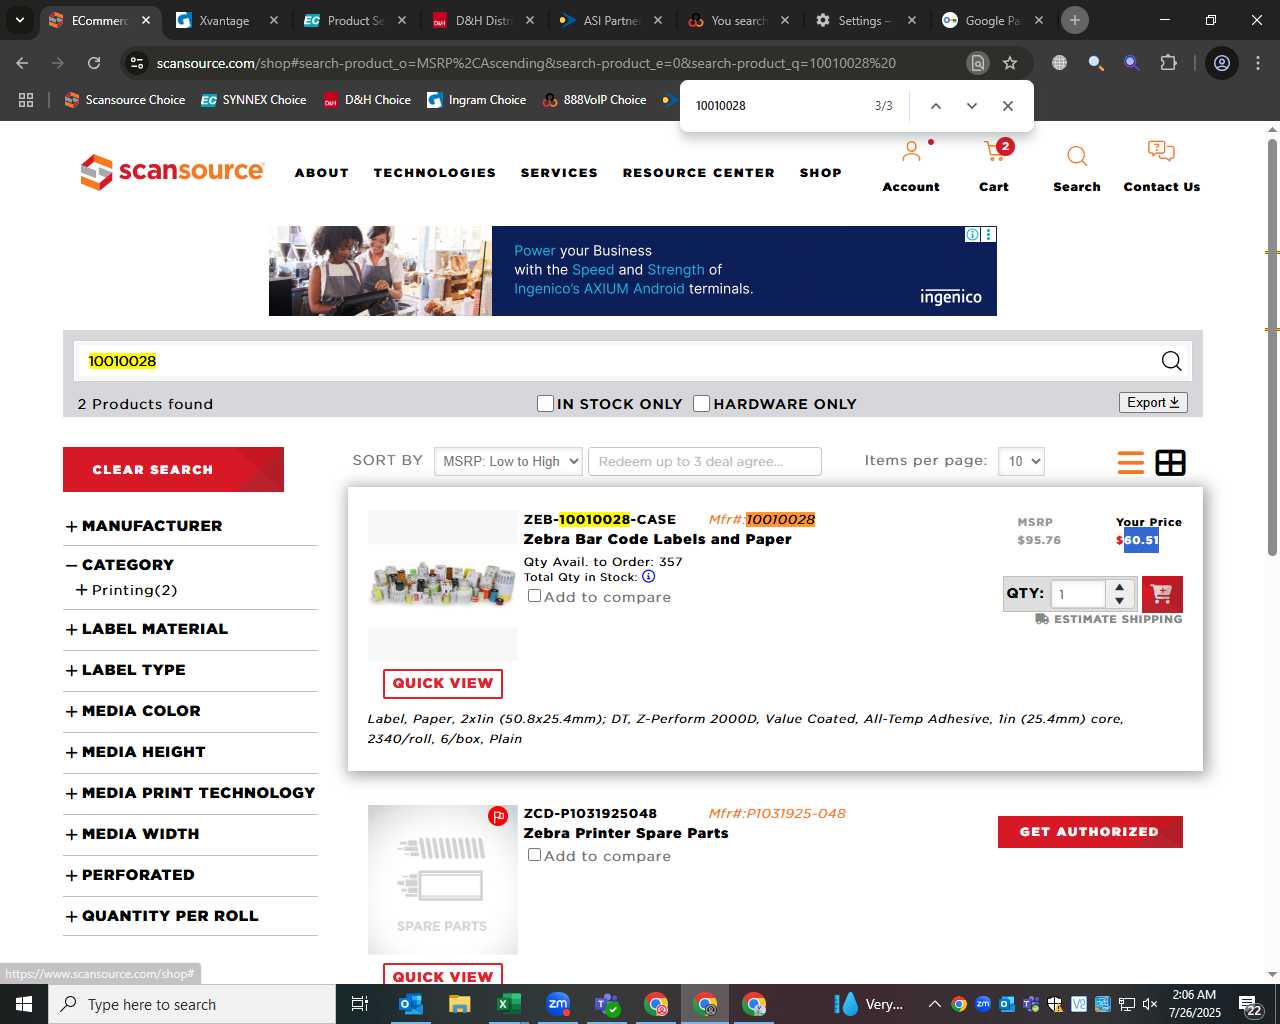
Task: Check Add to compare for ZCD-P1031925048
Action: pos(534,855)
